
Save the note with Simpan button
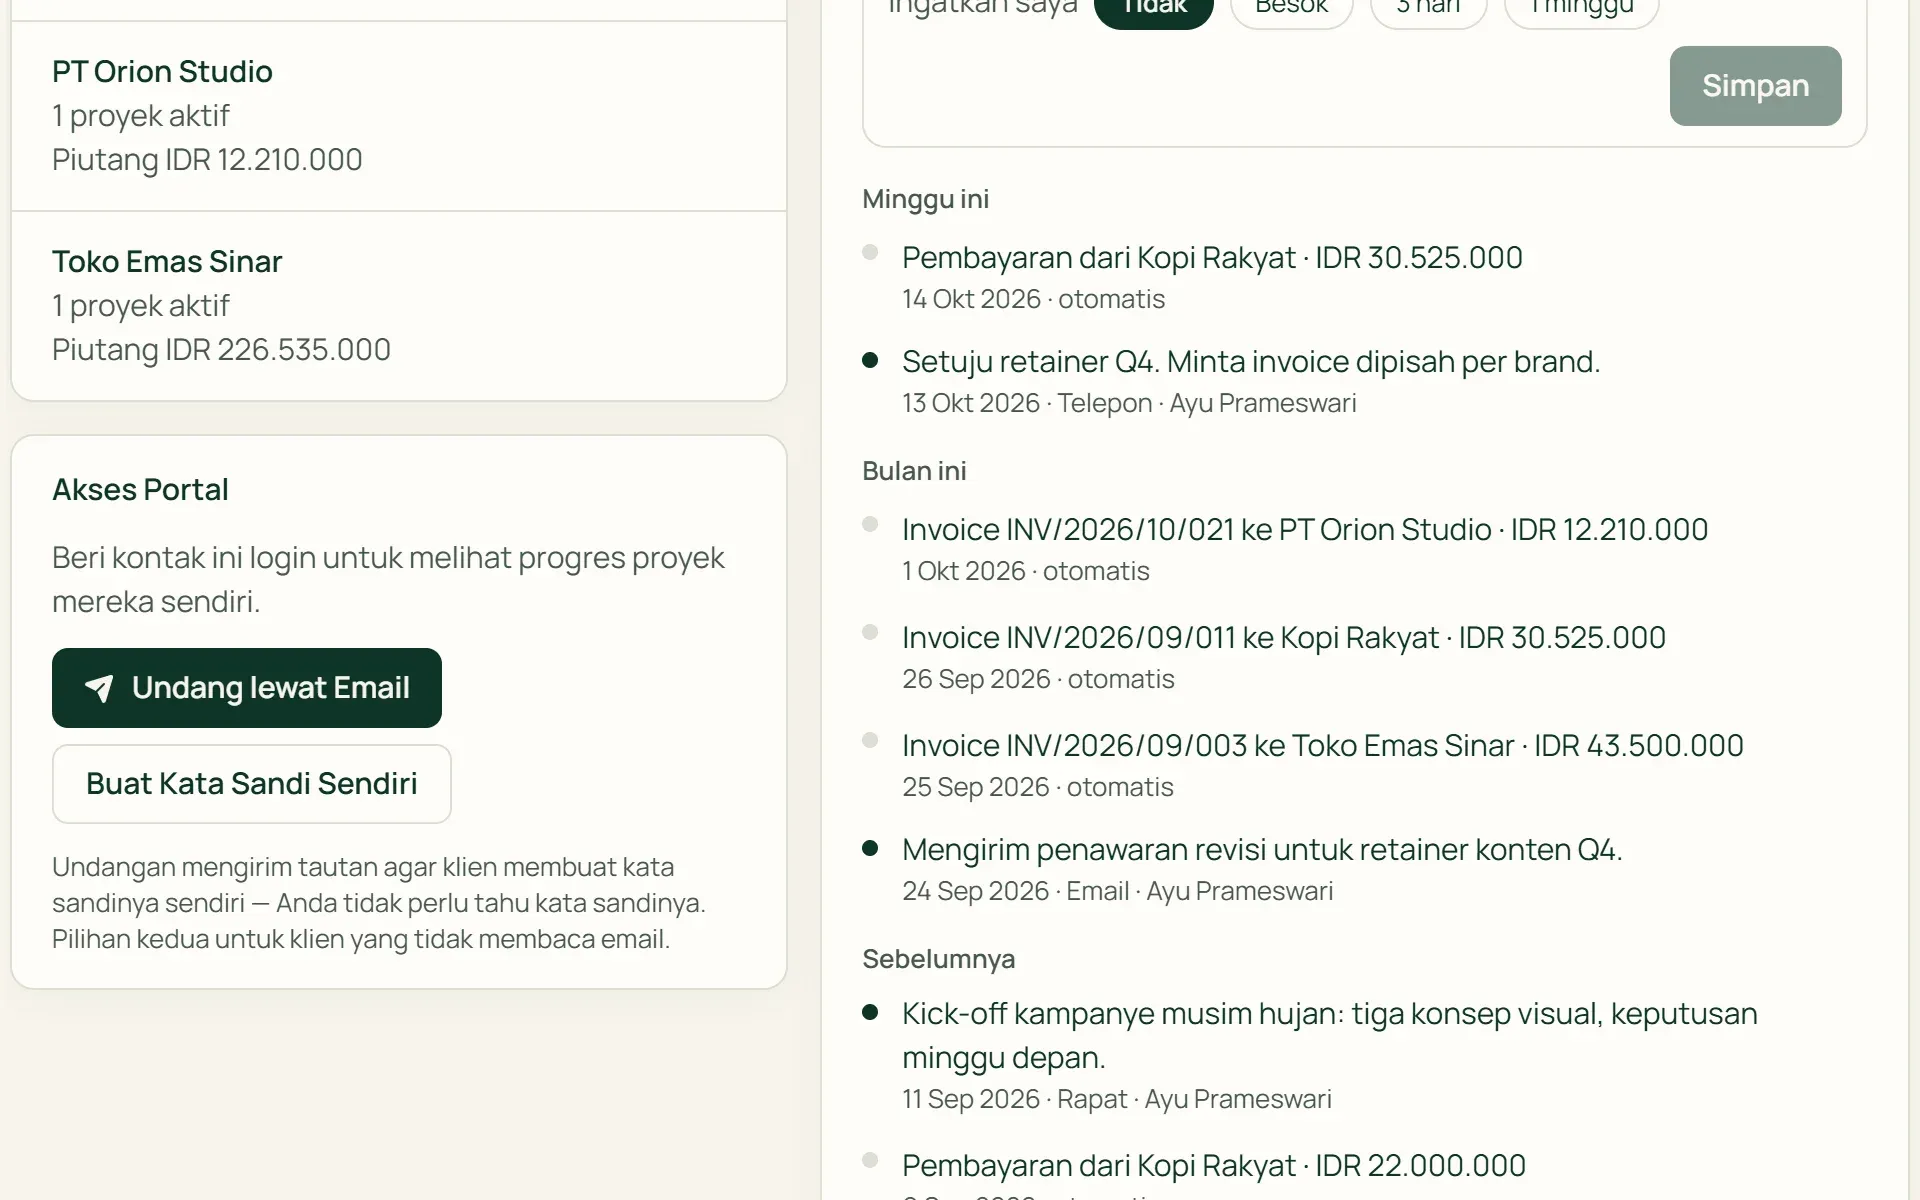[x=1755, y=86]
